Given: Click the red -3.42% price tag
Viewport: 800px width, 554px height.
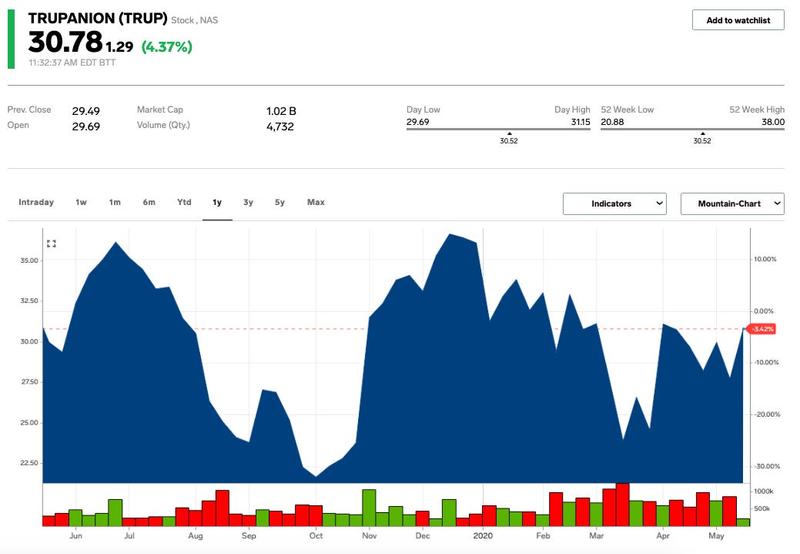Looking at the screenshot, I should [761, 329].
